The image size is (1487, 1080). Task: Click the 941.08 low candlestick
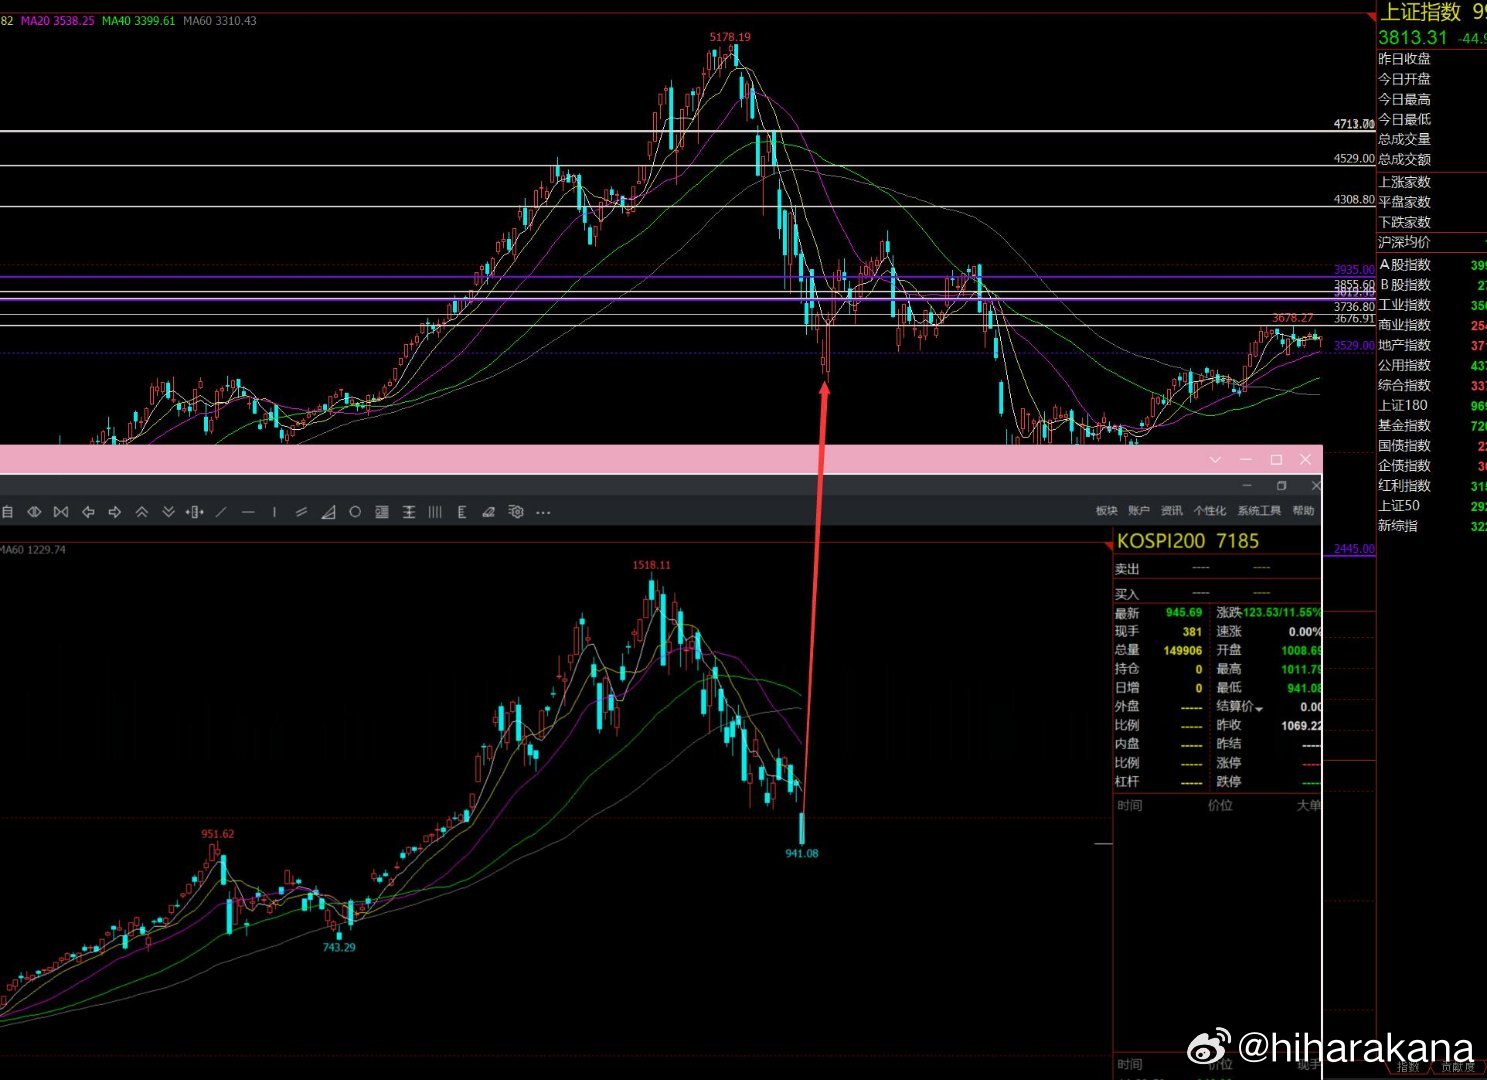pyautogui.click(x=802, y=828)
